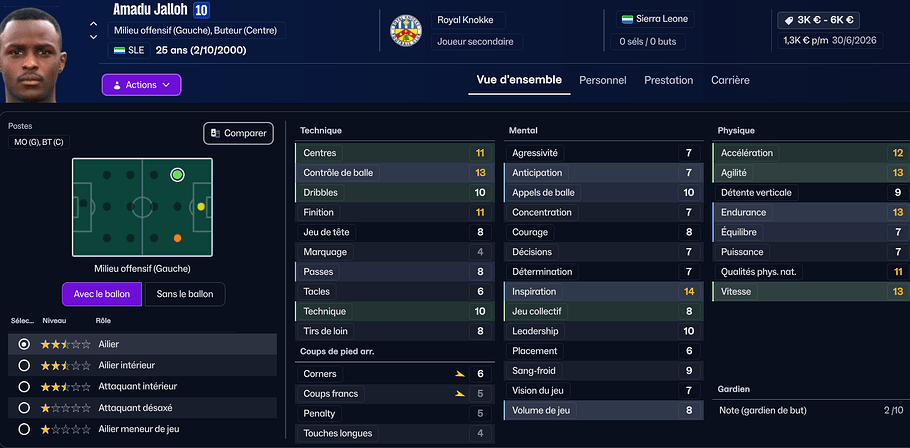Click the price tag value icon
This screenshot has height=448, width=910.
[788, 20]
